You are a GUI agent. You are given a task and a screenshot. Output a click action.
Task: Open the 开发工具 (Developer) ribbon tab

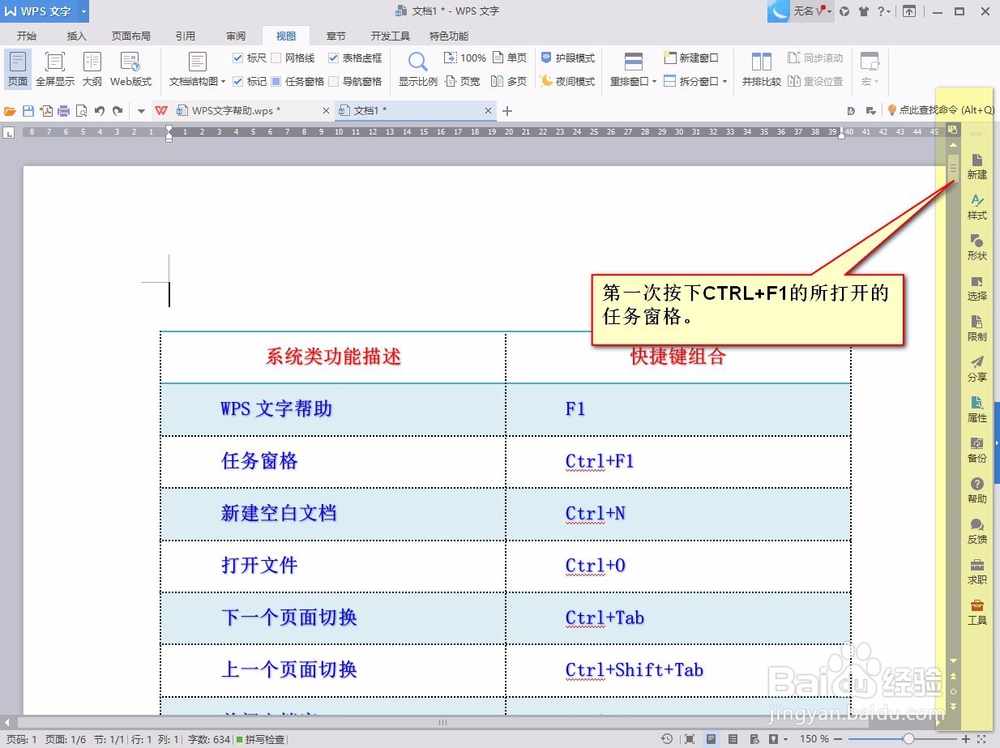[390, 36]
